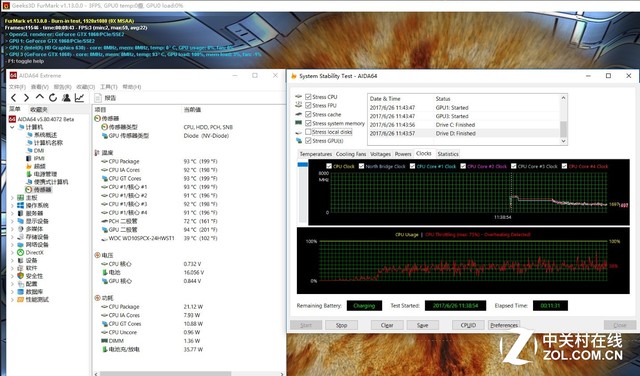640x376 pixels.
Task: Uncheck the Stress CPU checkbox
Action: pyautogui.click(x=308, y=97)
